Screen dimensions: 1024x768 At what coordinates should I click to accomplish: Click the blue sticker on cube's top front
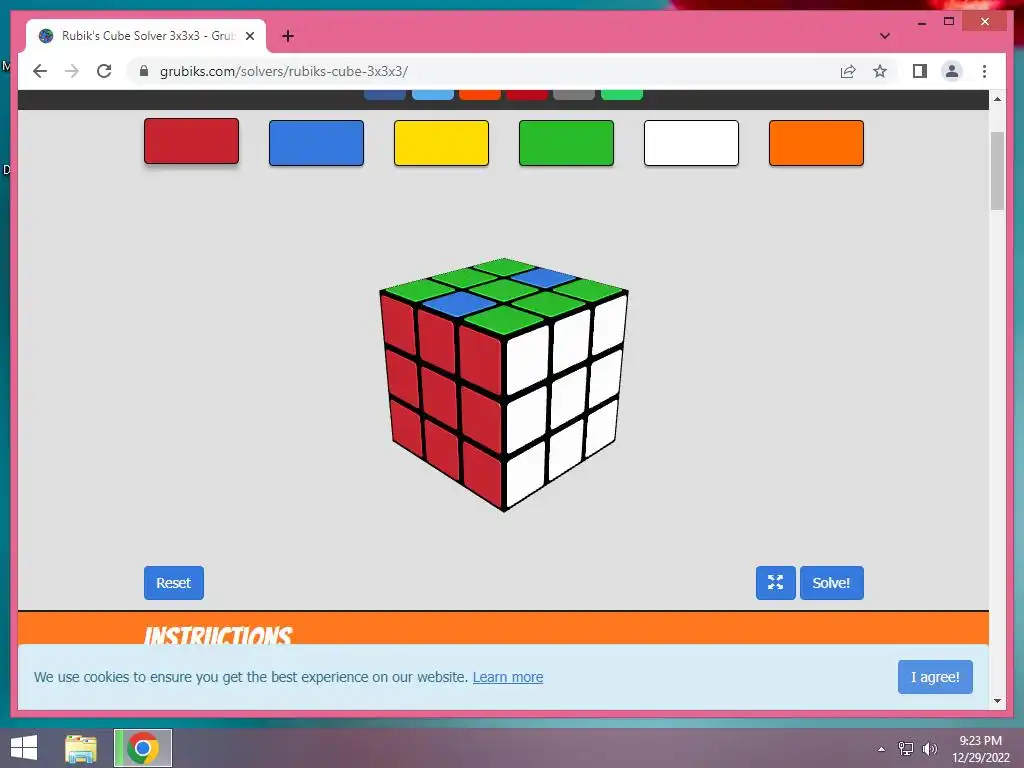pos(459,304)
